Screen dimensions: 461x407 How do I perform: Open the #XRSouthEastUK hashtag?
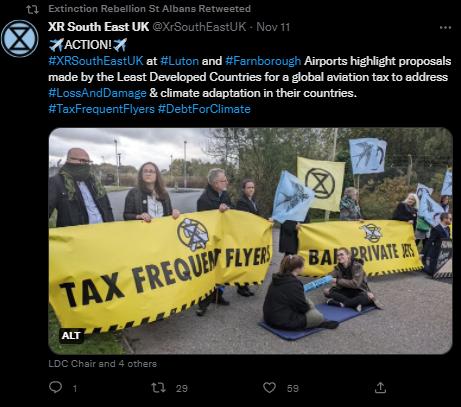(x=96, y=61)
